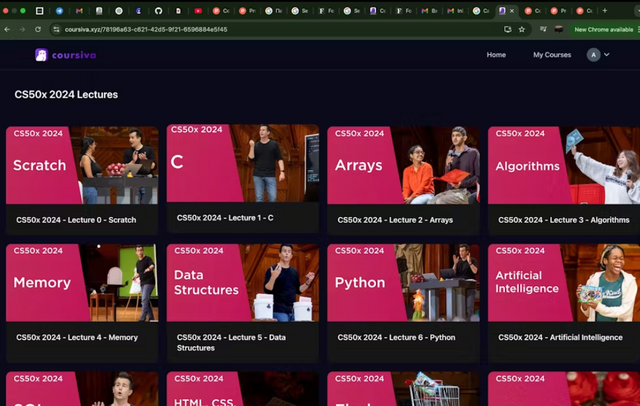Click title 'CS50x 2024 - Lecture 1 - C'

point(225,218)
